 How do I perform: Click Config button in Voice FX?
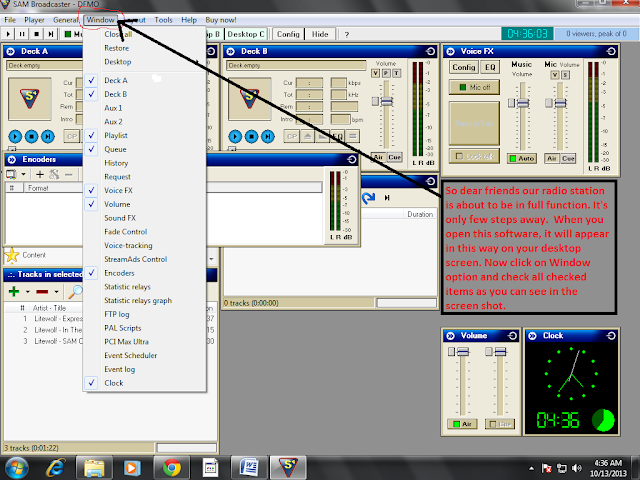click(464, 67)
